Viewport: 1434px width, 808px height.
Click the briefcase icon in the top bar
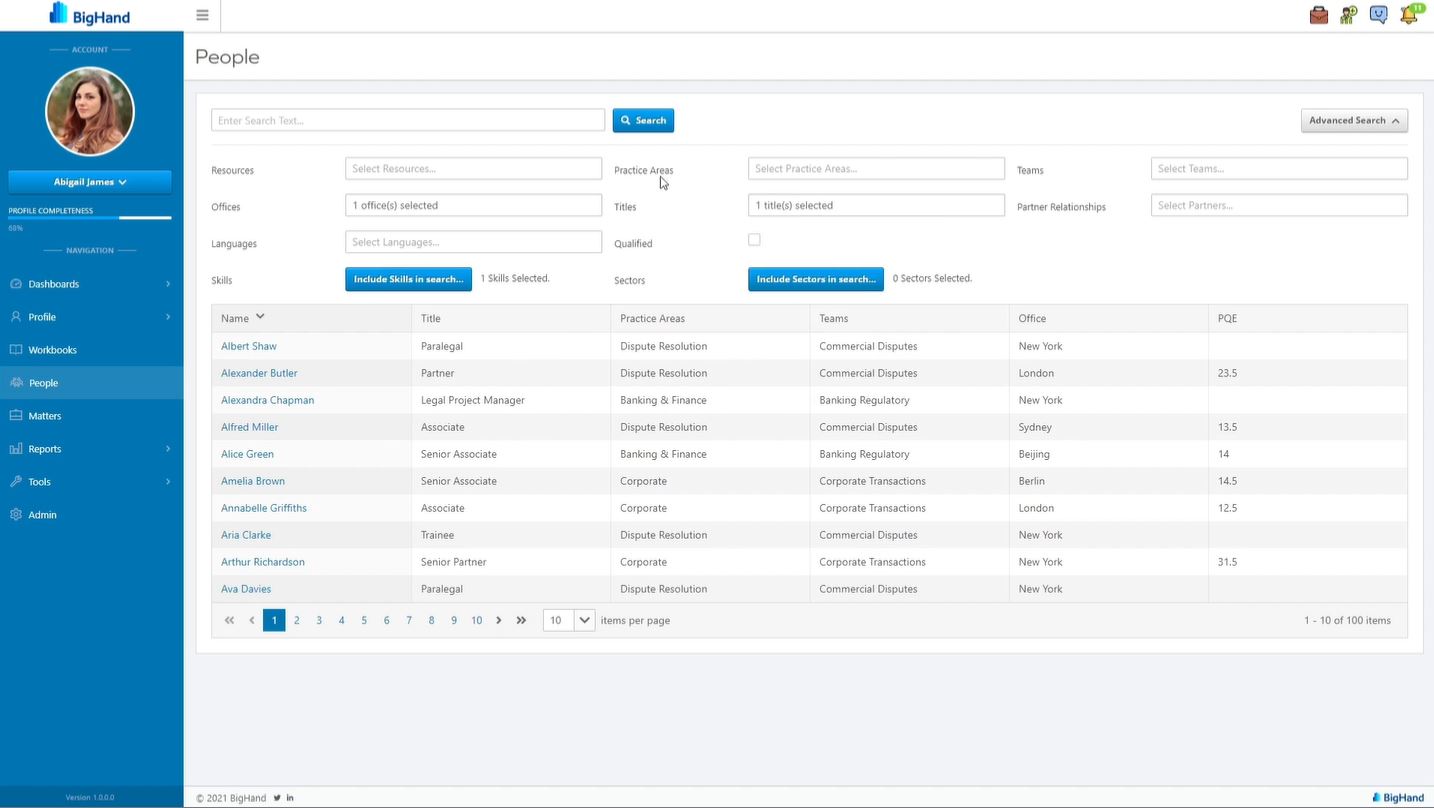click(x=1318, y=15)
